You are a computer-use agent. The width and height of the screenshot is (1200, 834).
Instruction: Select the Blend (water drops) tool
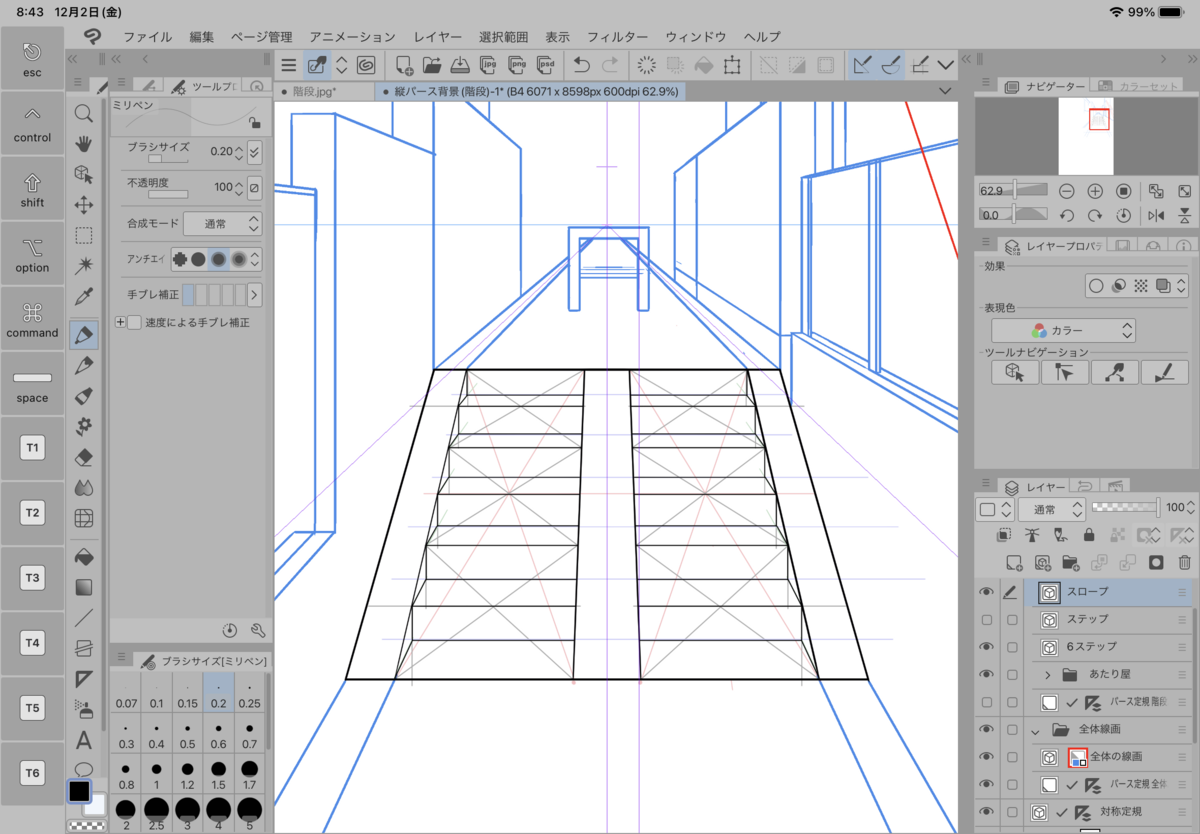(84, 488)
